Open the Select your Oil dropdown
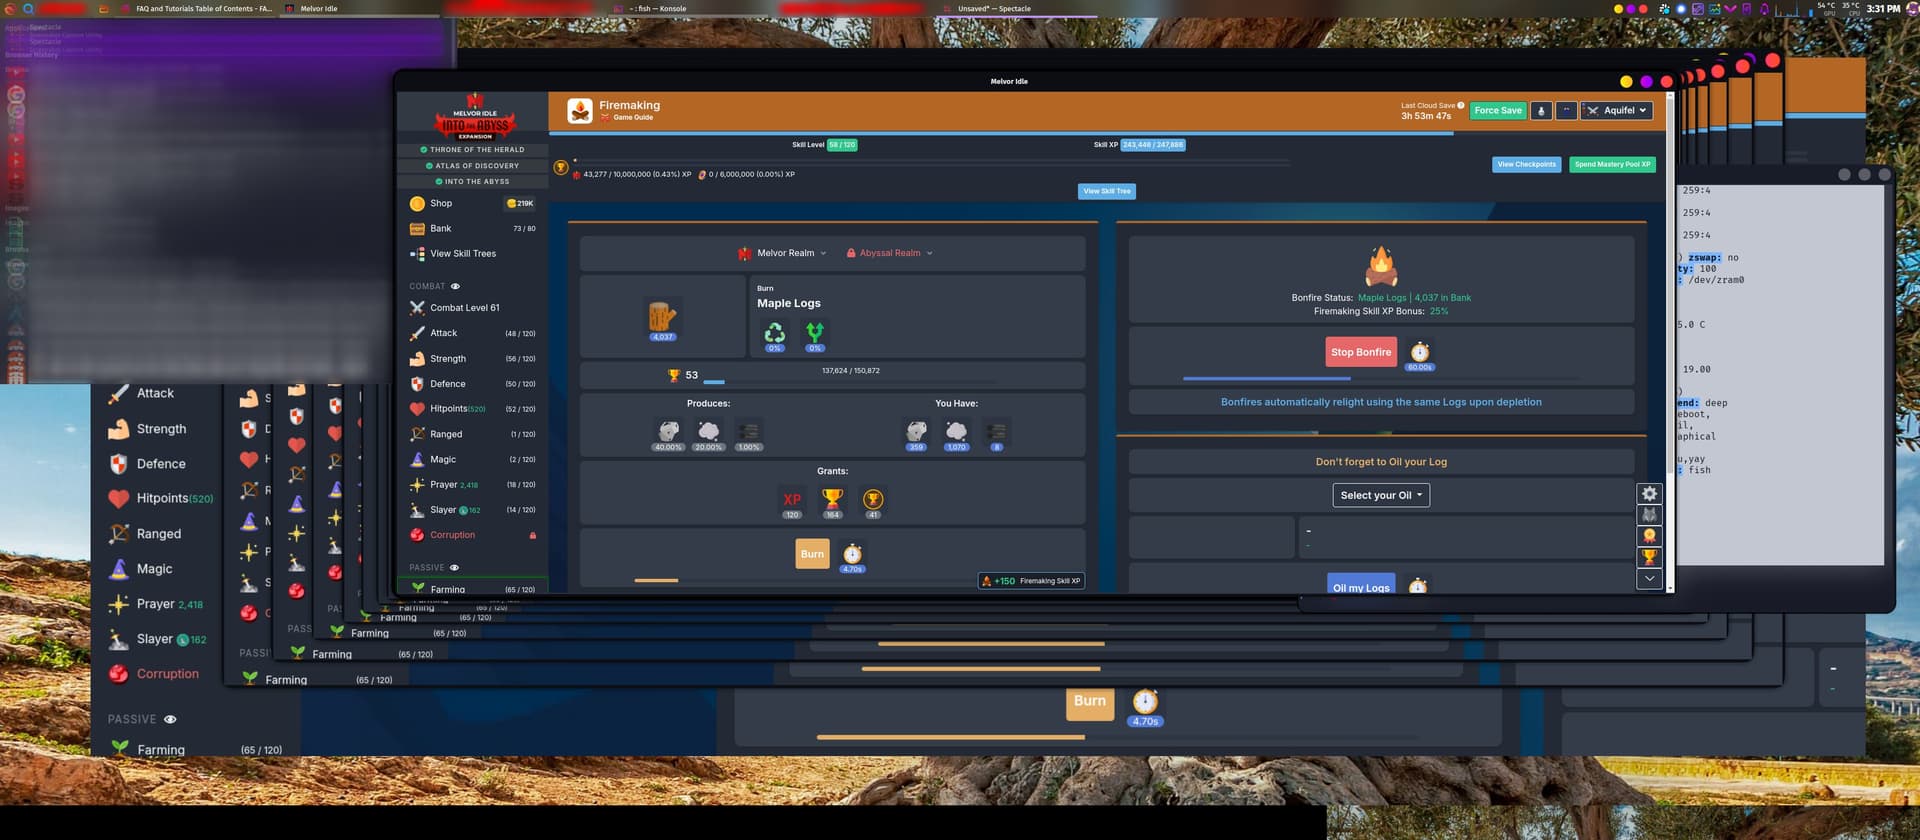Screen dimensions: 1920x840 (x=1381, y=495)
